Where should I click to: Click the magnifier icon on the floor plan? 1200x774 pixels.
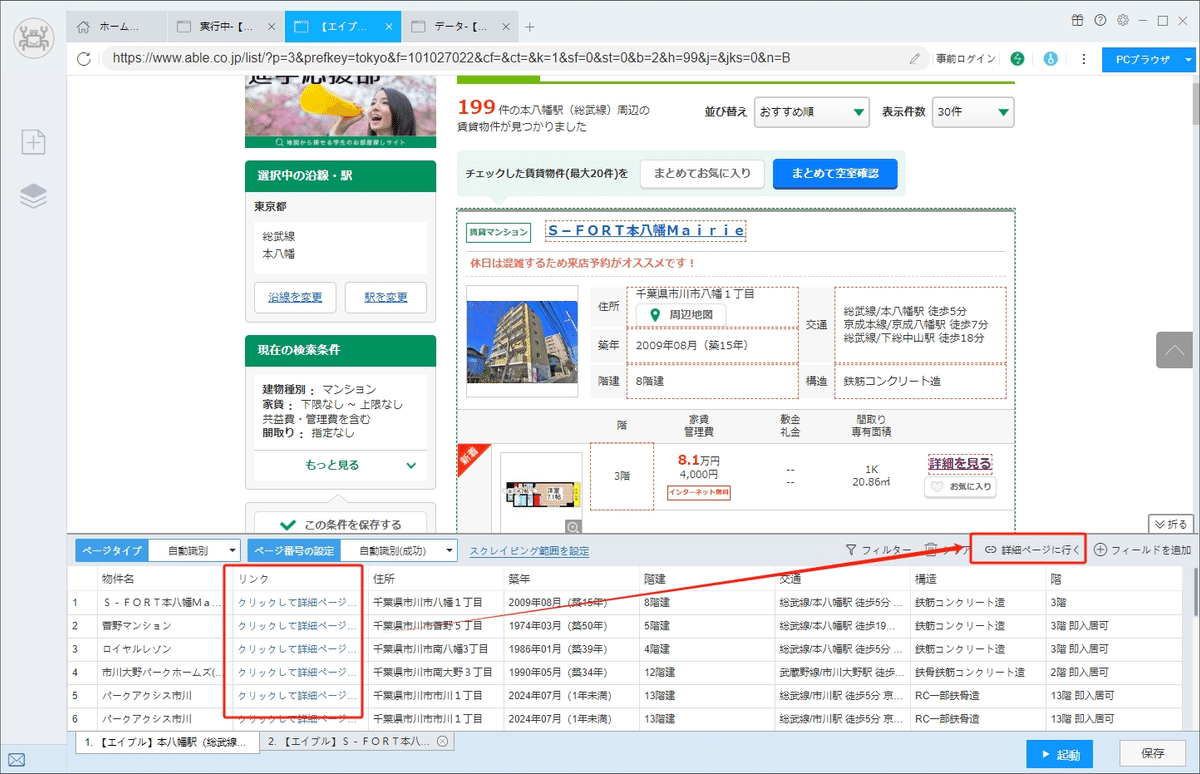572,526
